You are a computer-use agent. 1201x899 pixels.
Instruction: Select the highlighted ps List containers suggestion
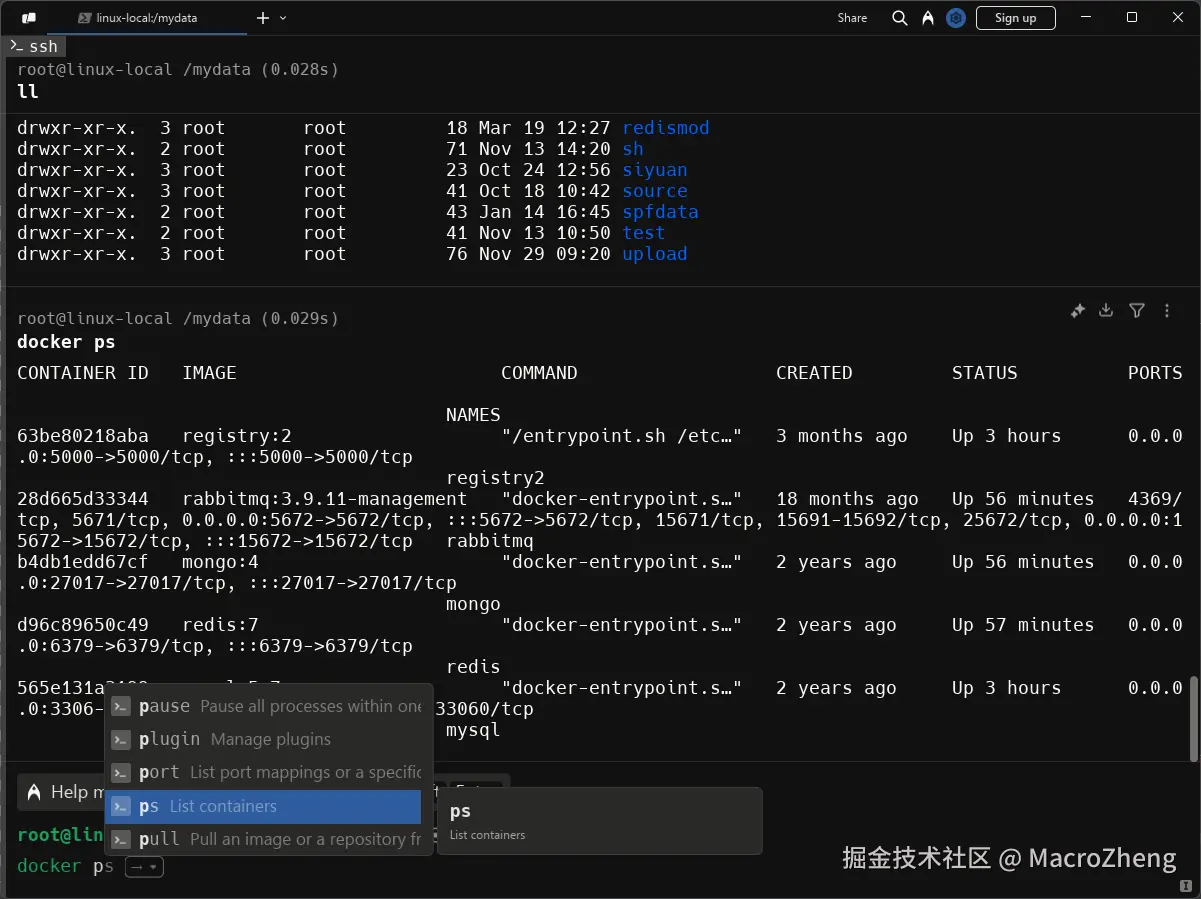pyautogui.click(x=264, y=806)
